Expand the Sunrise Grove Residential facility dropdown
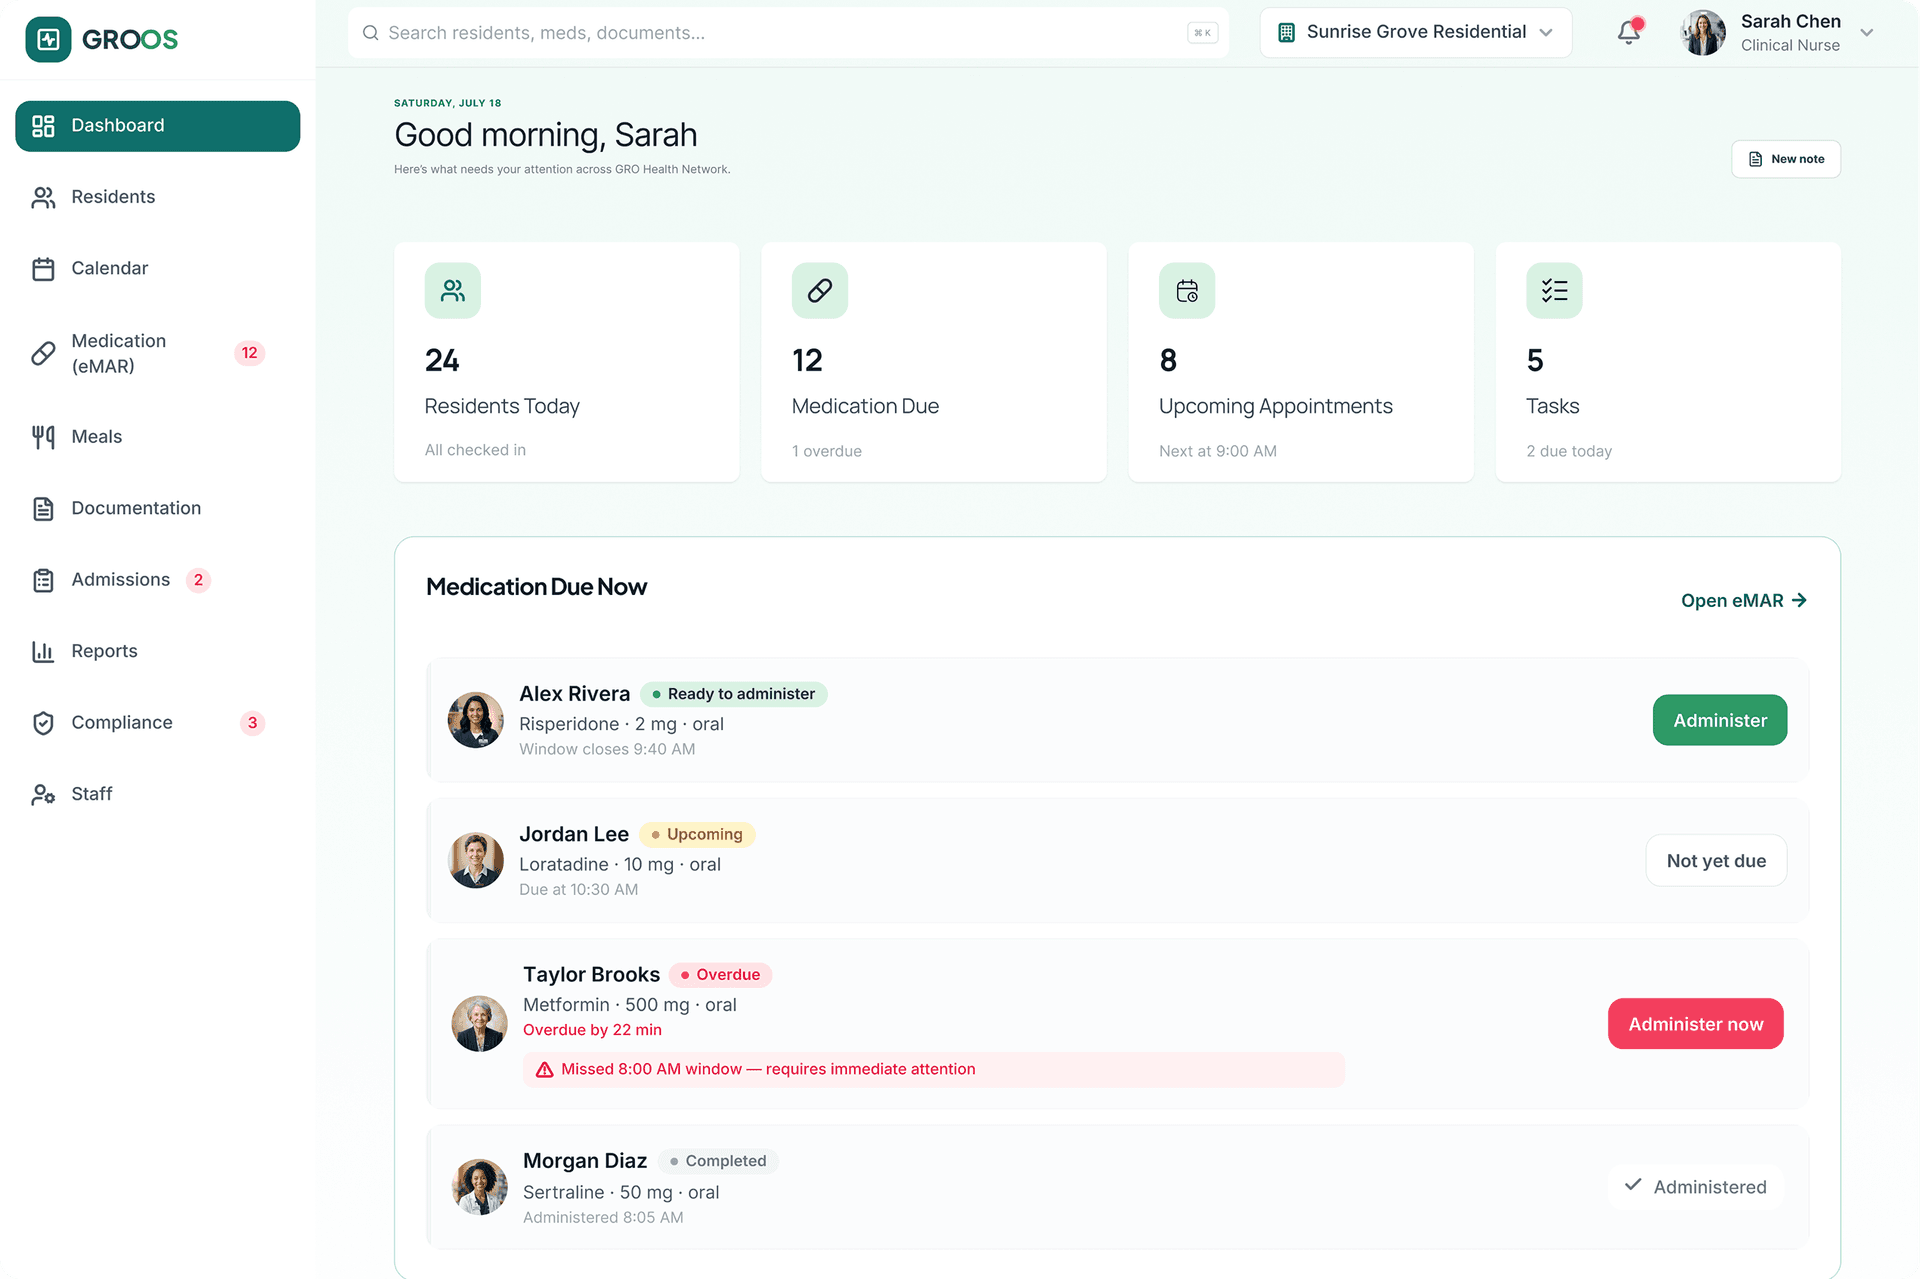 pos(1415,32)
